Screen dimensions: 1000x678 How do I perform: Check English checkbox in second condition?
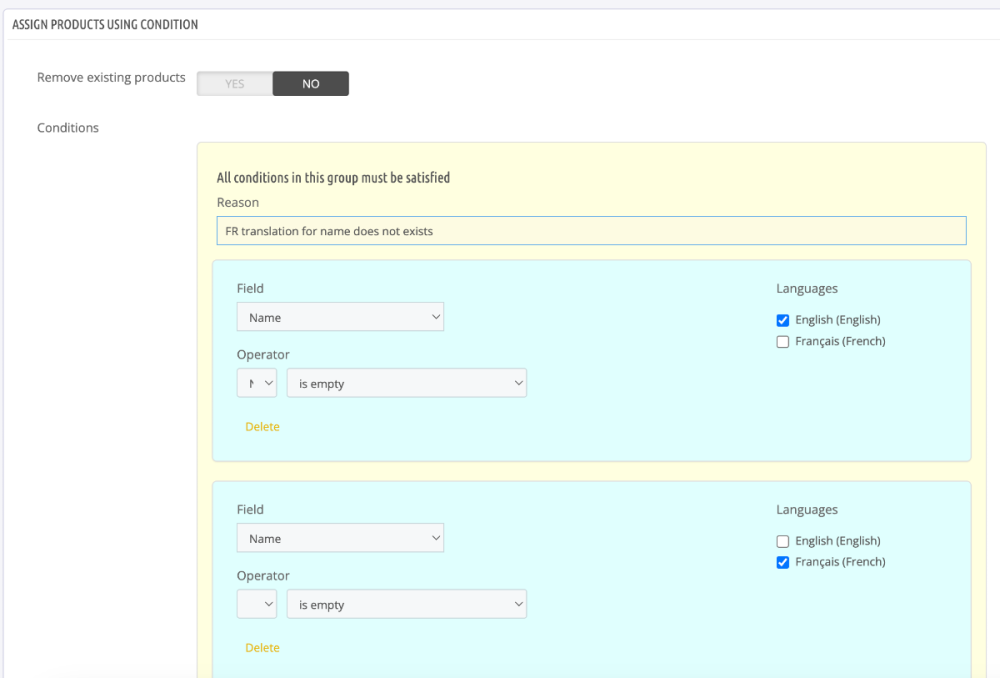783,542
